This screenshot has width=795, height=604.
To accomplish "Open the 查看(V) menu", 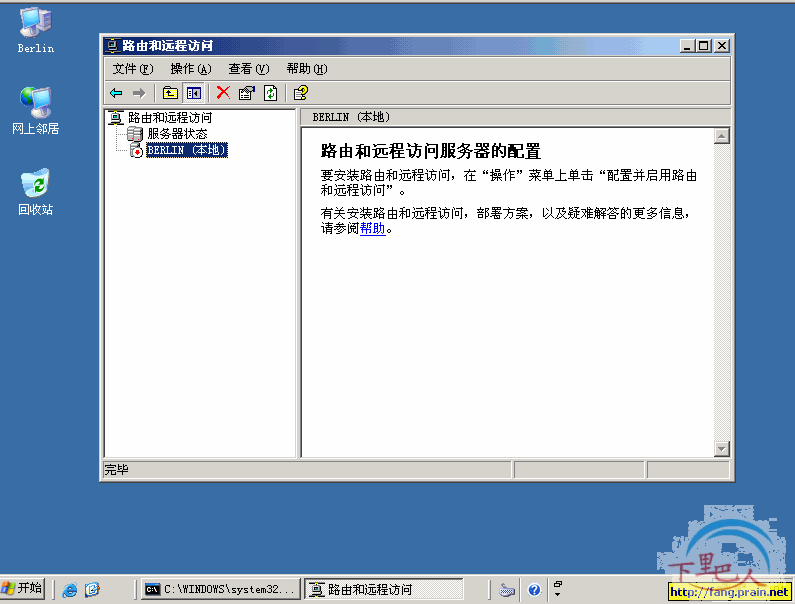I will point(248,69).
